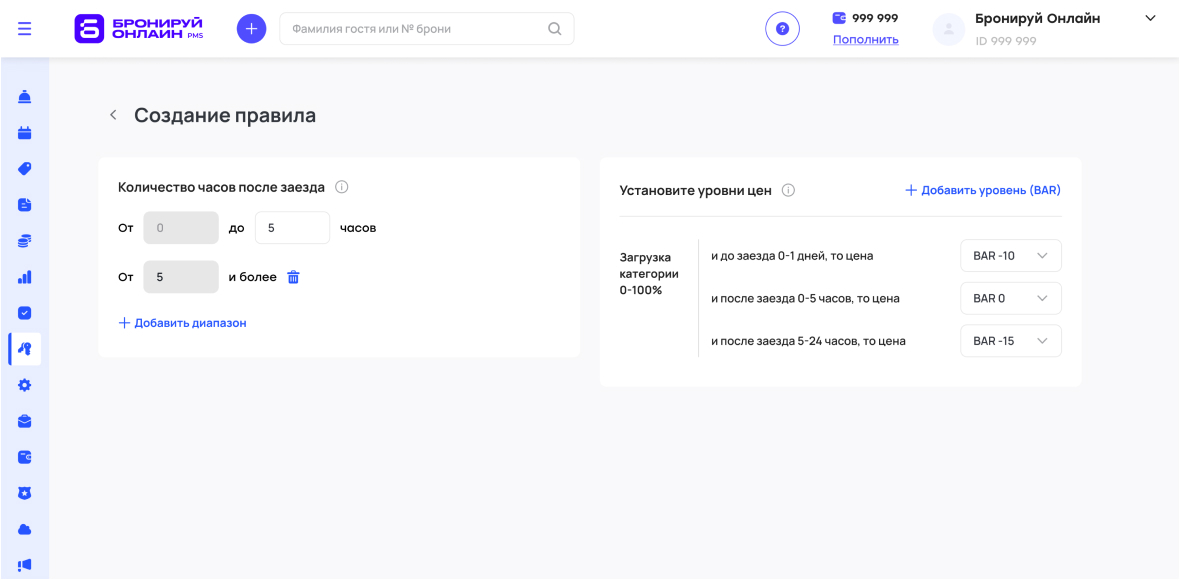Expand the BAR -10 dropdown

(x=1010, y=256)
